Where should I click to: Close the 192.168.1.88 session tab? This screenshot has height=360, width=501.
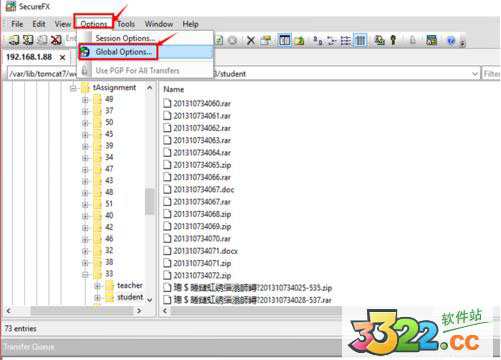pyautogui.click(x=62, y=57)
